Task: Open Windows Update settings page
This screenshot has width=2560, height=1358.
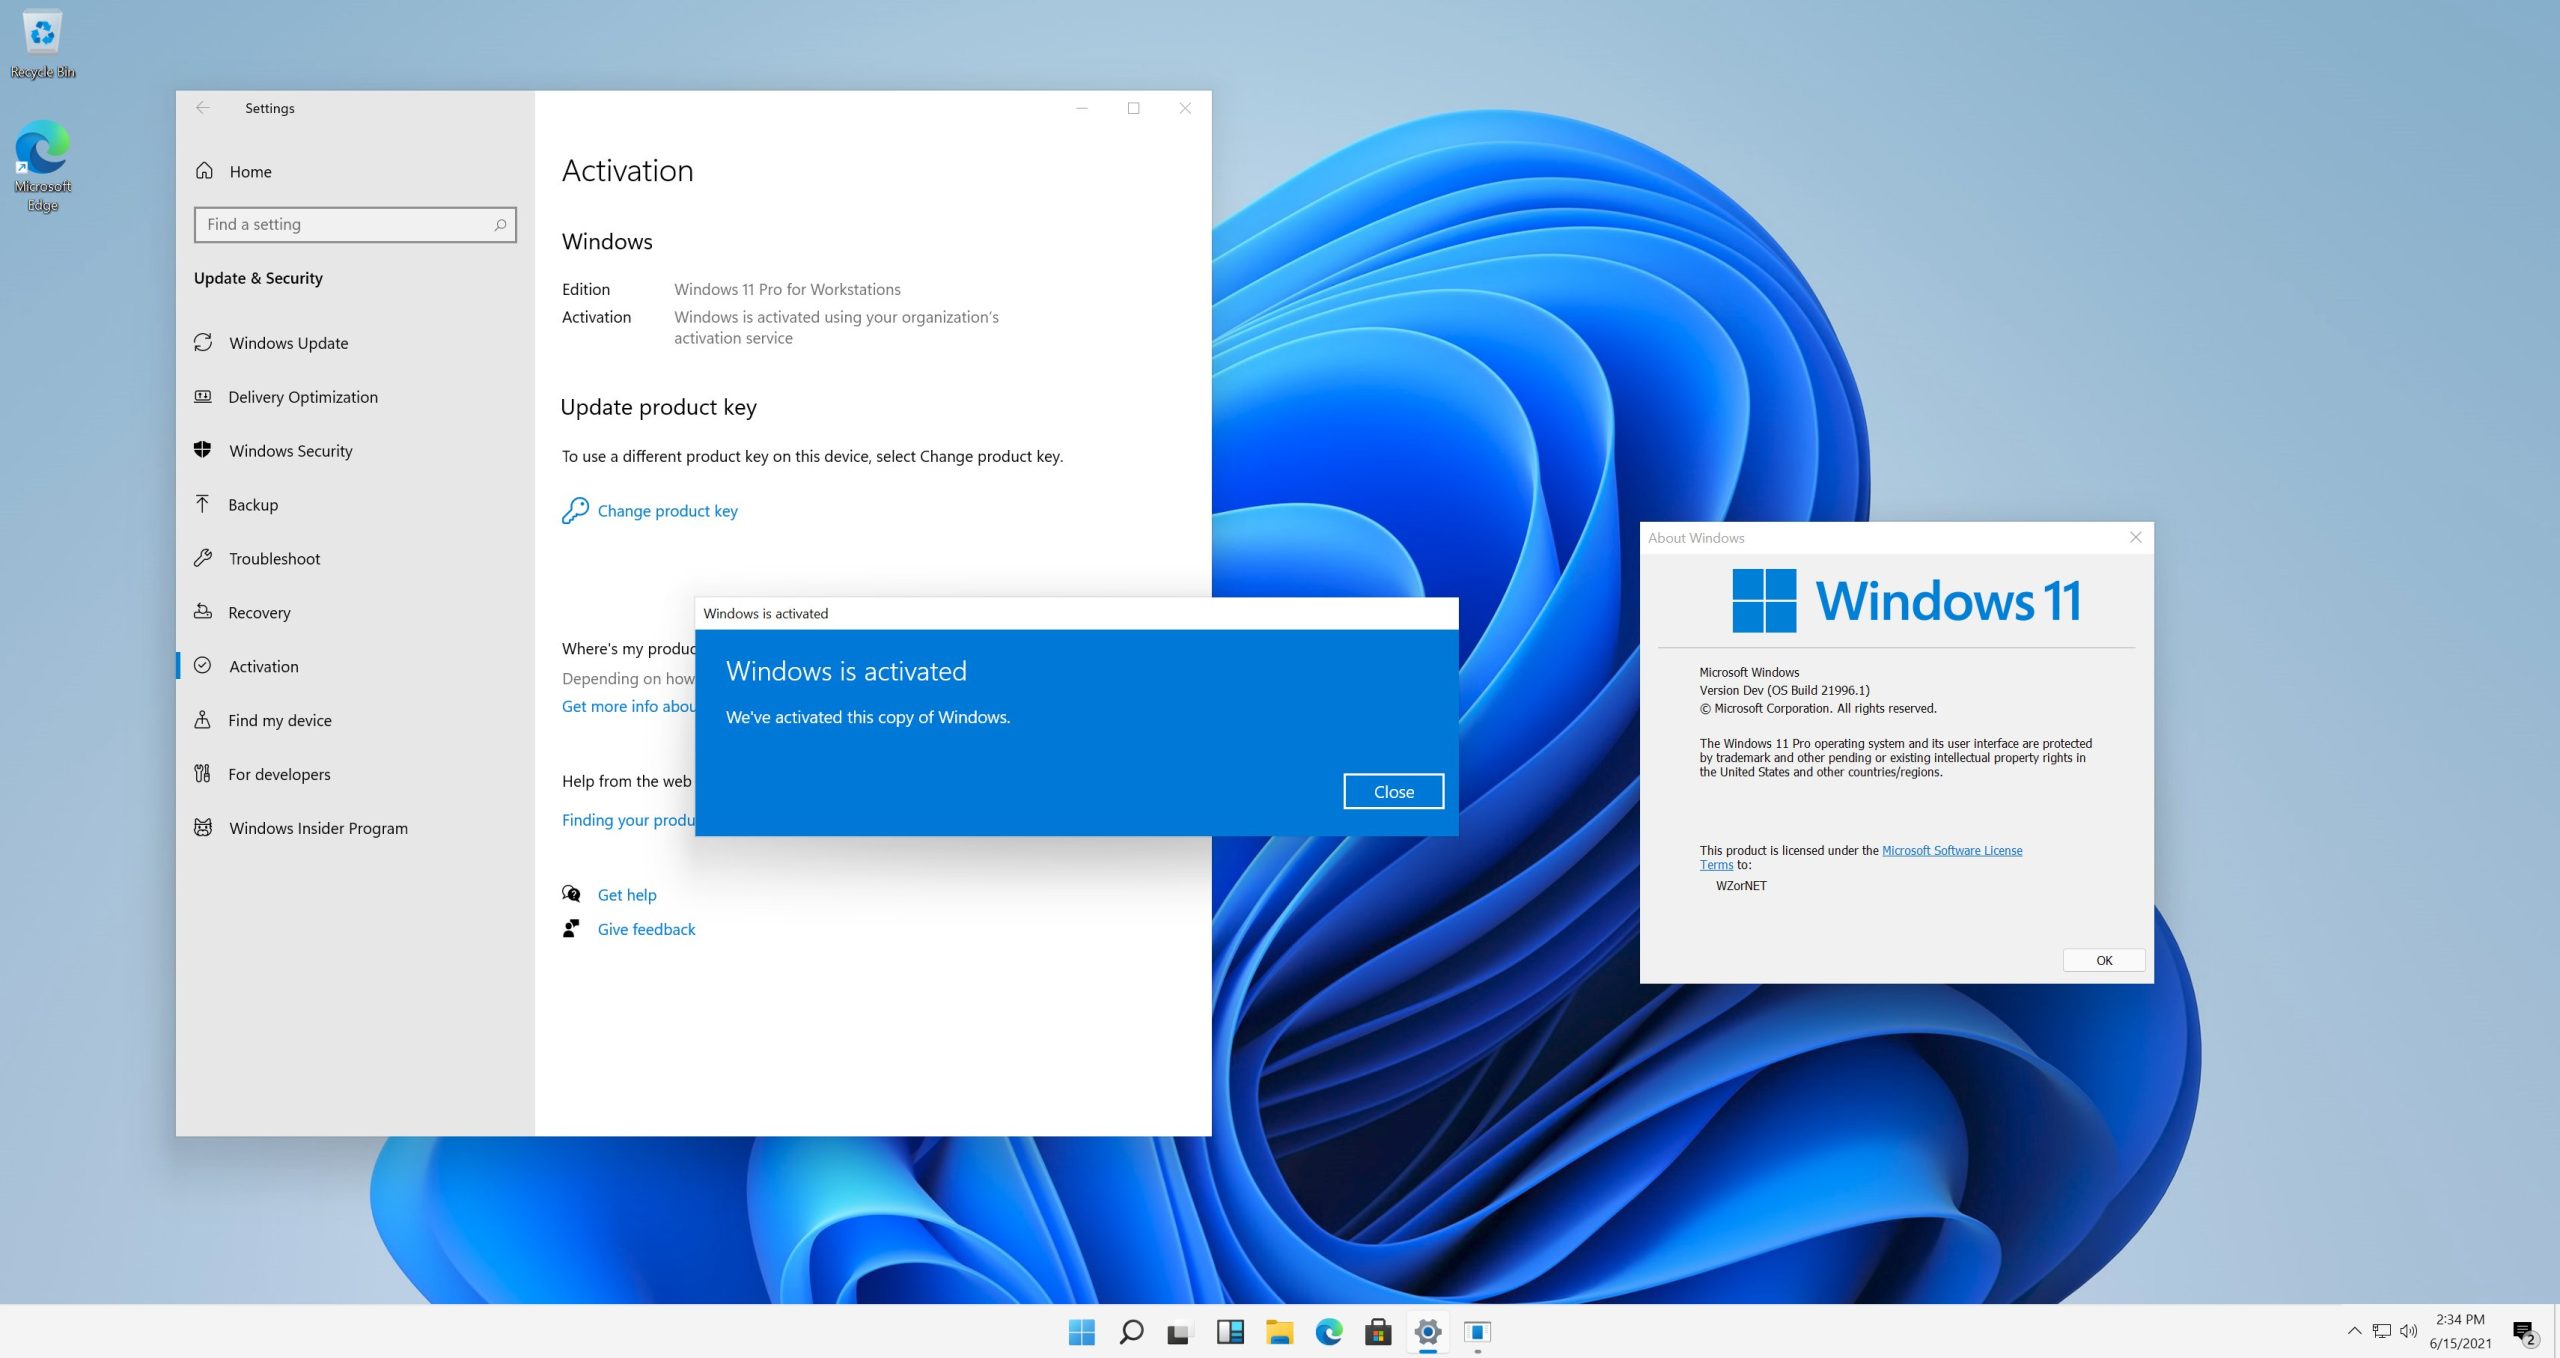Action: pyautogui.click(x=288, y=343)
